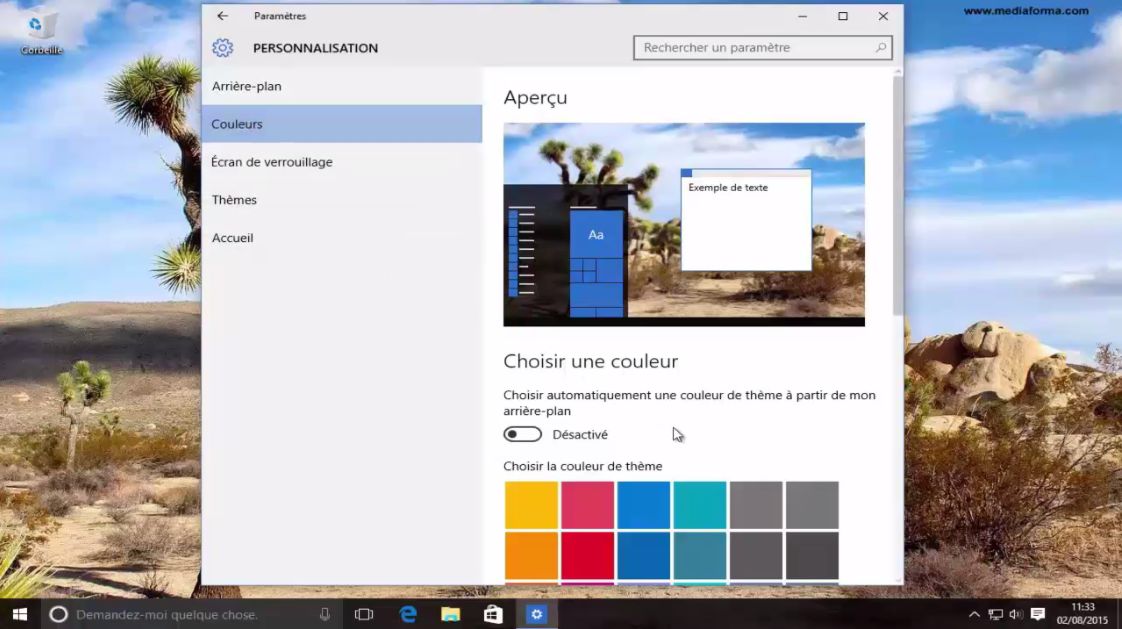1122x629 pixels.
Task: Click the search magnifier button
Action: click(879, 47)
